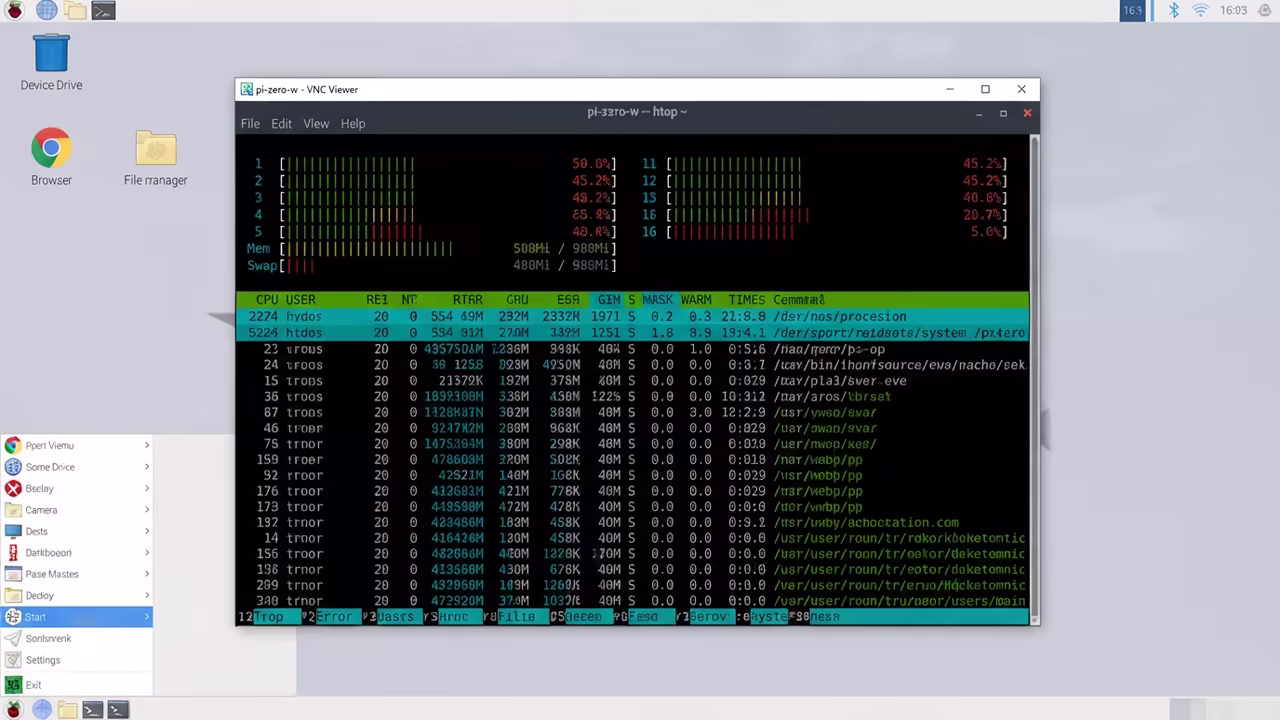This screenshot has height=720, width=1280.
Task: Expand the highlighted Start submenu arrow
Action: pyautogui.click(x=147, y=617)
